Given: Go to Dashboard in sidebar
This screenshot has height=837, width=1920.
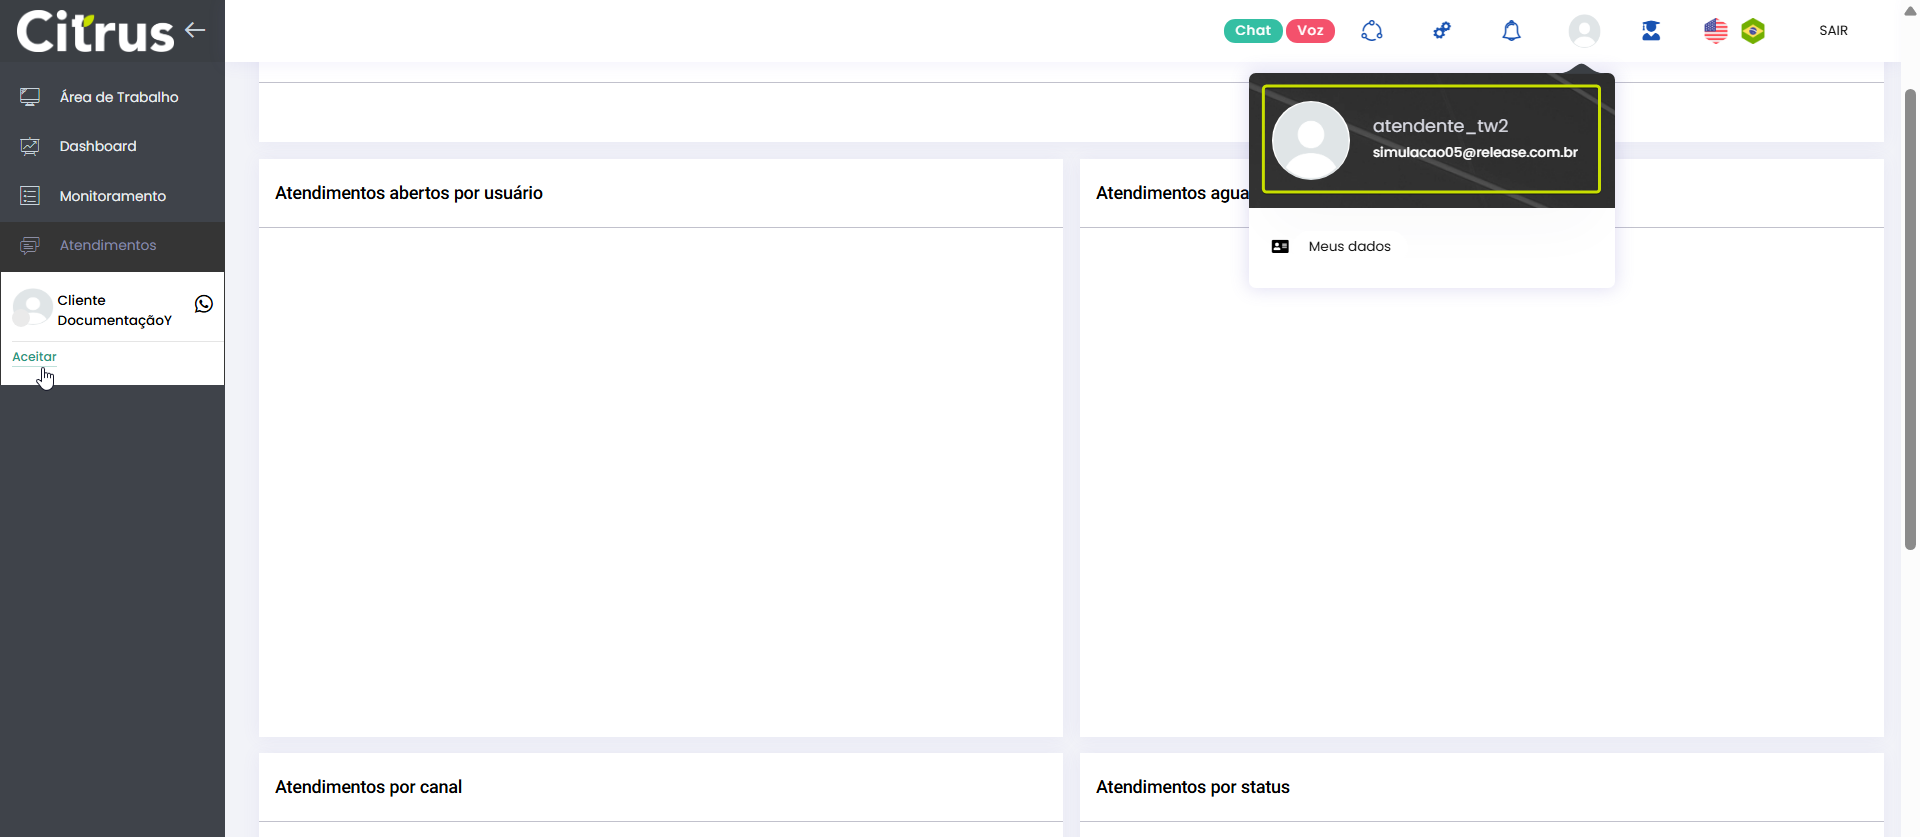Looking at the screenshot, I should [97, 146].
